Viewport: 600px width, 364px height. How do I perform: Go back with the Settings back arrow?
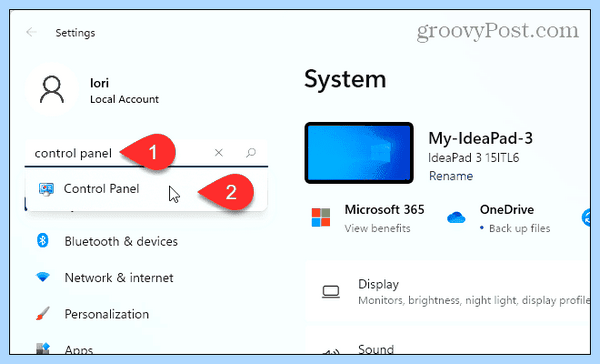pos(31,32)
